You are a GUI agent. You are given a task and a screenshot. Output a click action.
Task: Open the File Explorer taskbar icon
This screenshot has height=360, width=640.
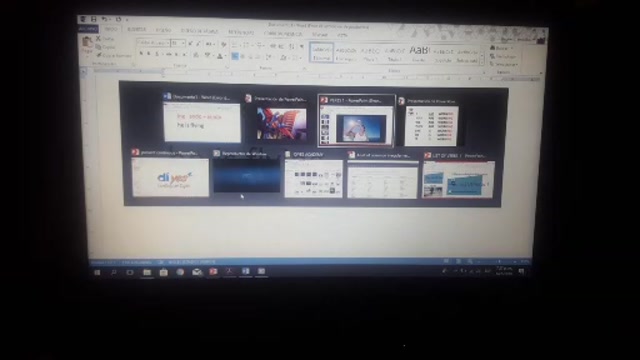coord(147,272)
